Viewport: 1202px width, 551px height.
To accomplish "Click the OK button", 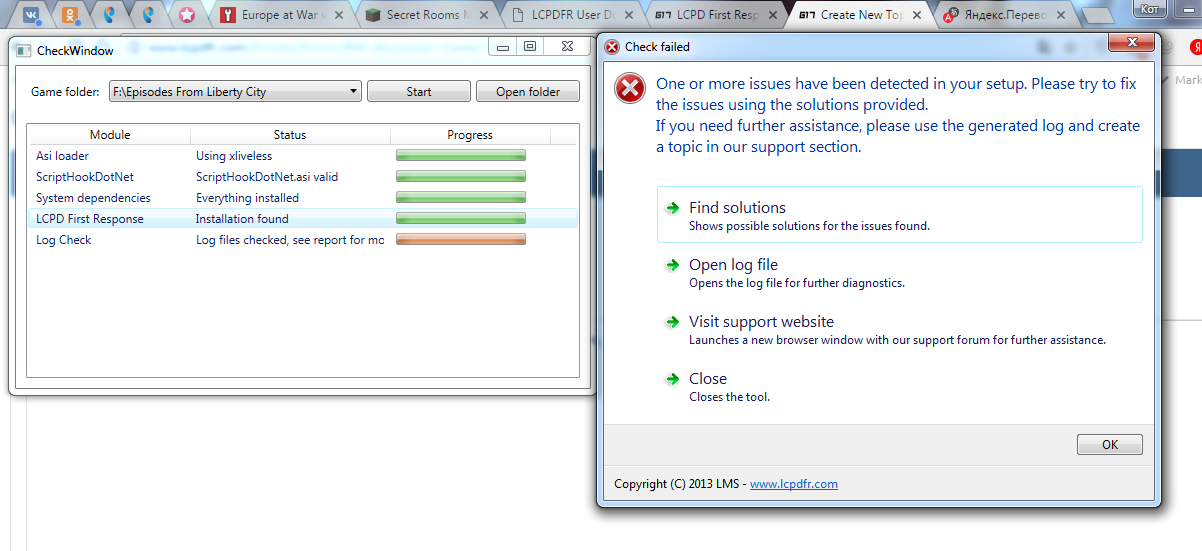I will 1109,444.
